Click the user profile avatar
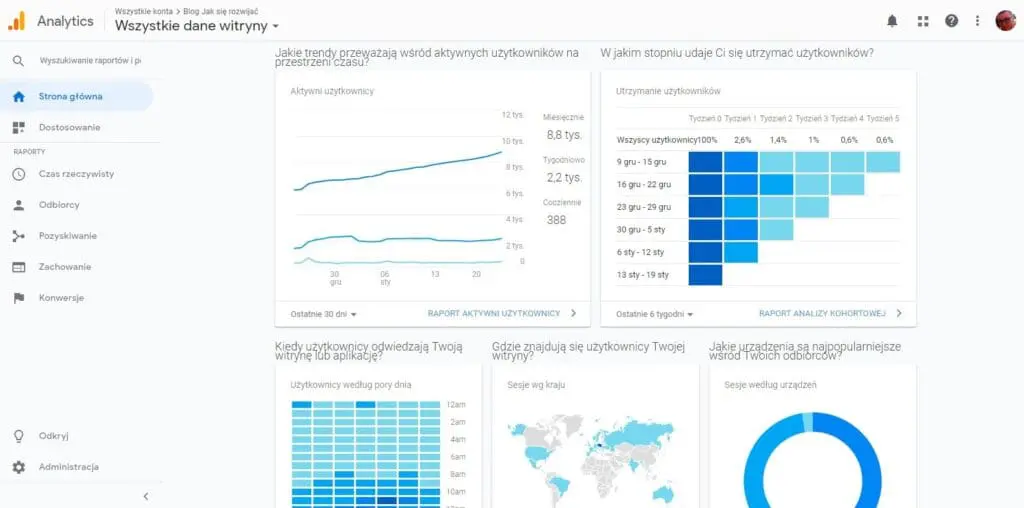This screenshot has height=508, width=1024. pos(1006,21)
